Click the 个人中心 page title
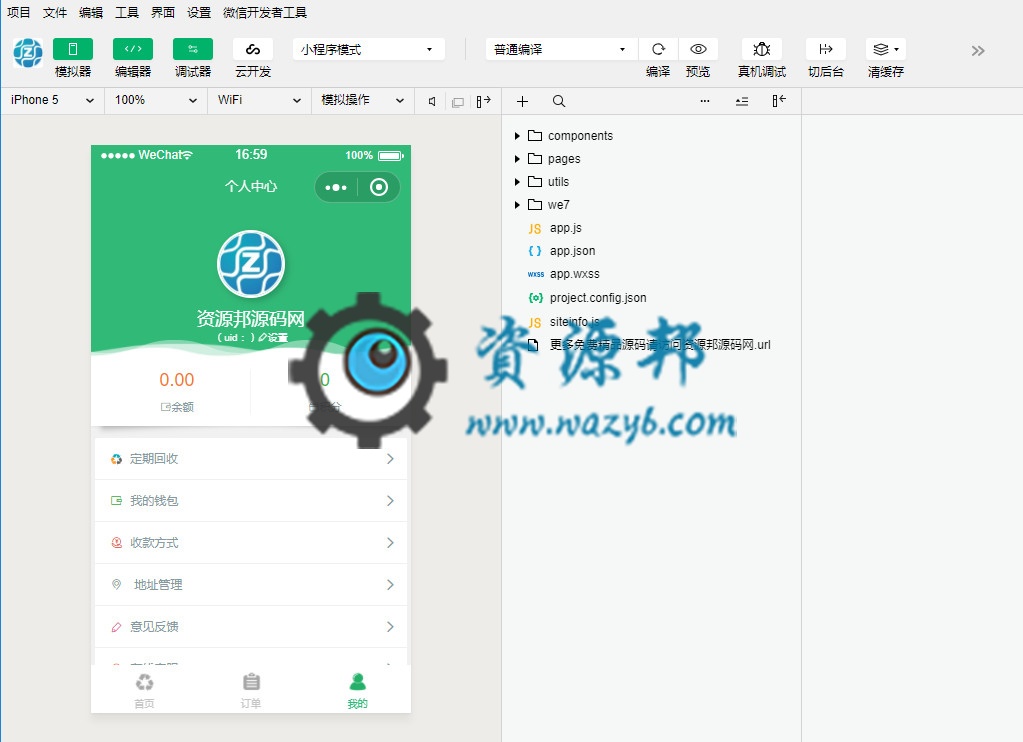 coord(251,187)
